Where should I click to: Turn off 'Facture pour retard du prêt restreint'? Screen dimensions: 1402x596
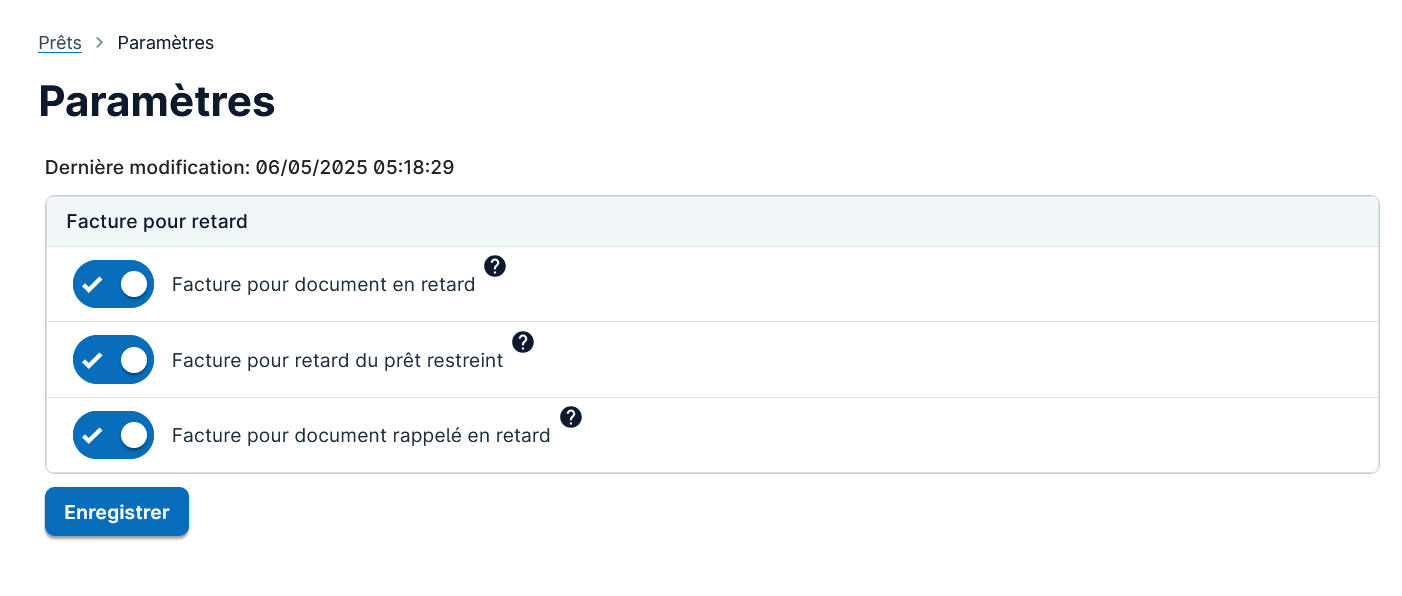tap(113, 359)
